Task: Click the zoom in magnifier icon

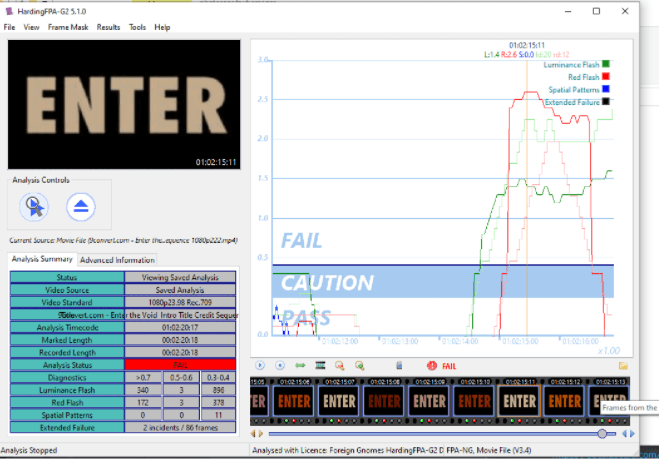Action: point(360,366)
